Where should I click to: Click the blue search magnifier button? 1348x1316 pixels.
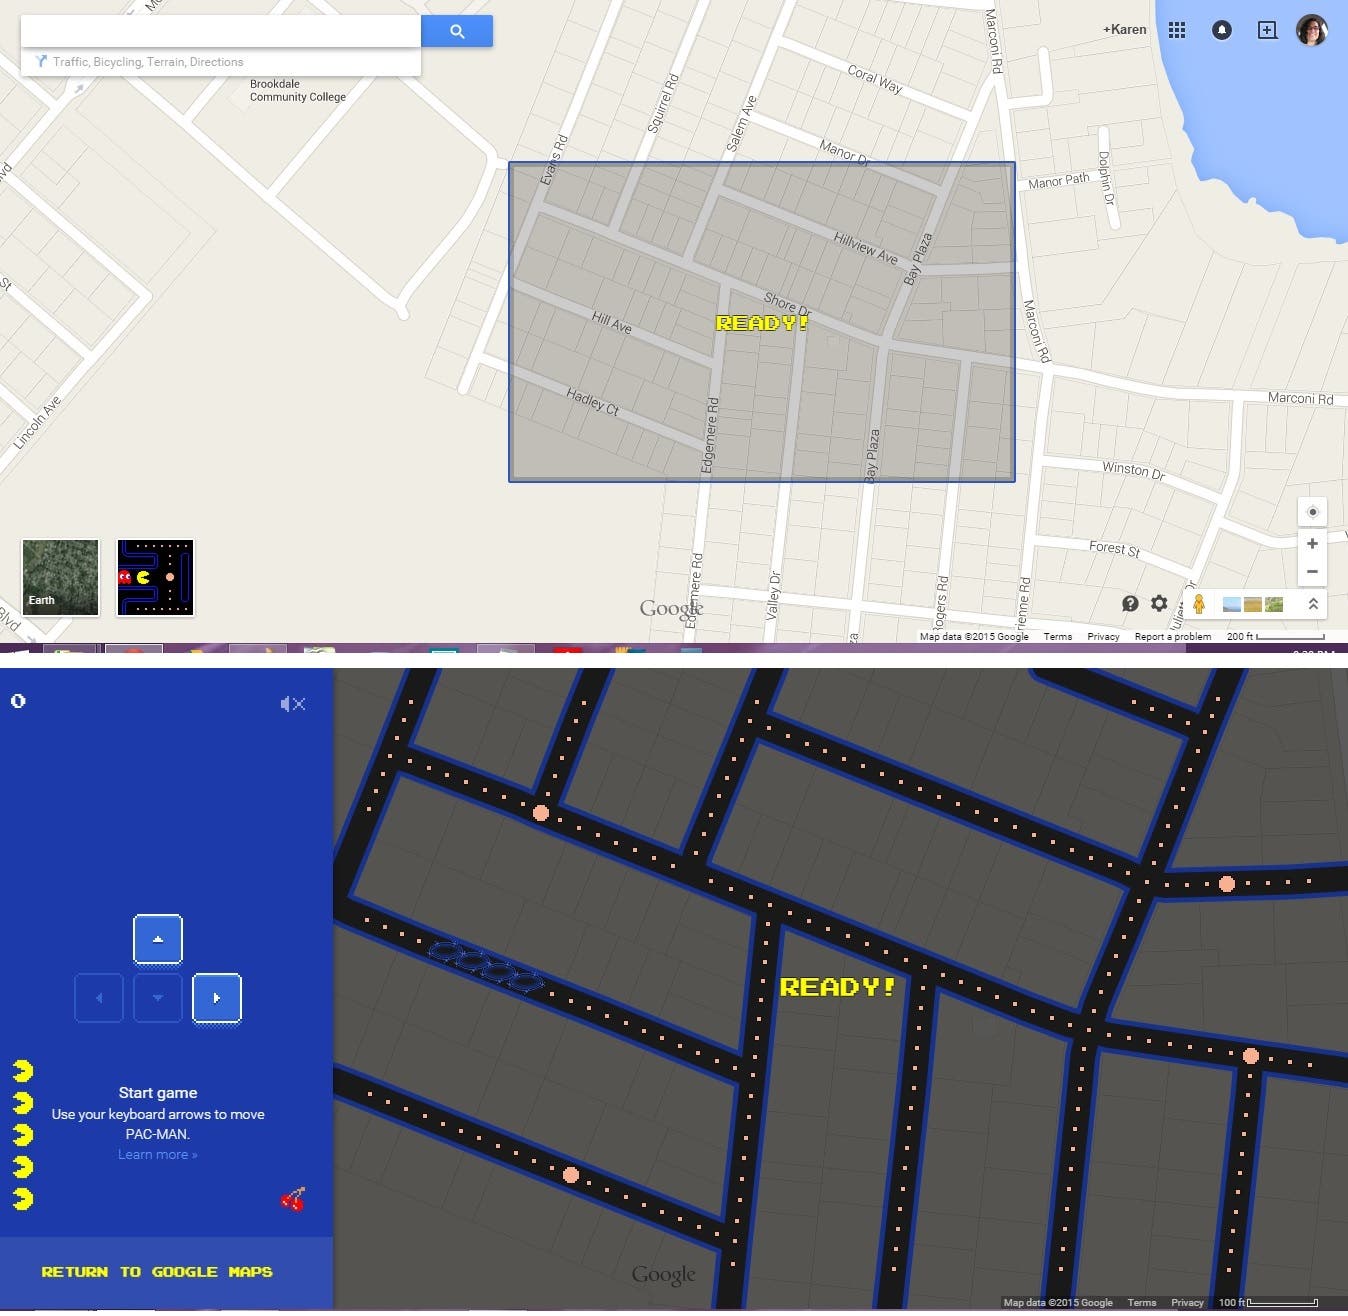pos(457,31)
